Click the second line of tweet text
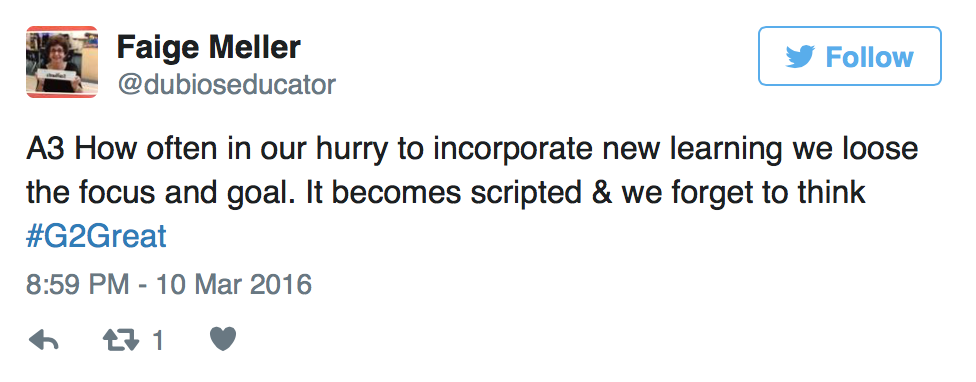Viewport: 976px width, 382px height. [446, 193]
